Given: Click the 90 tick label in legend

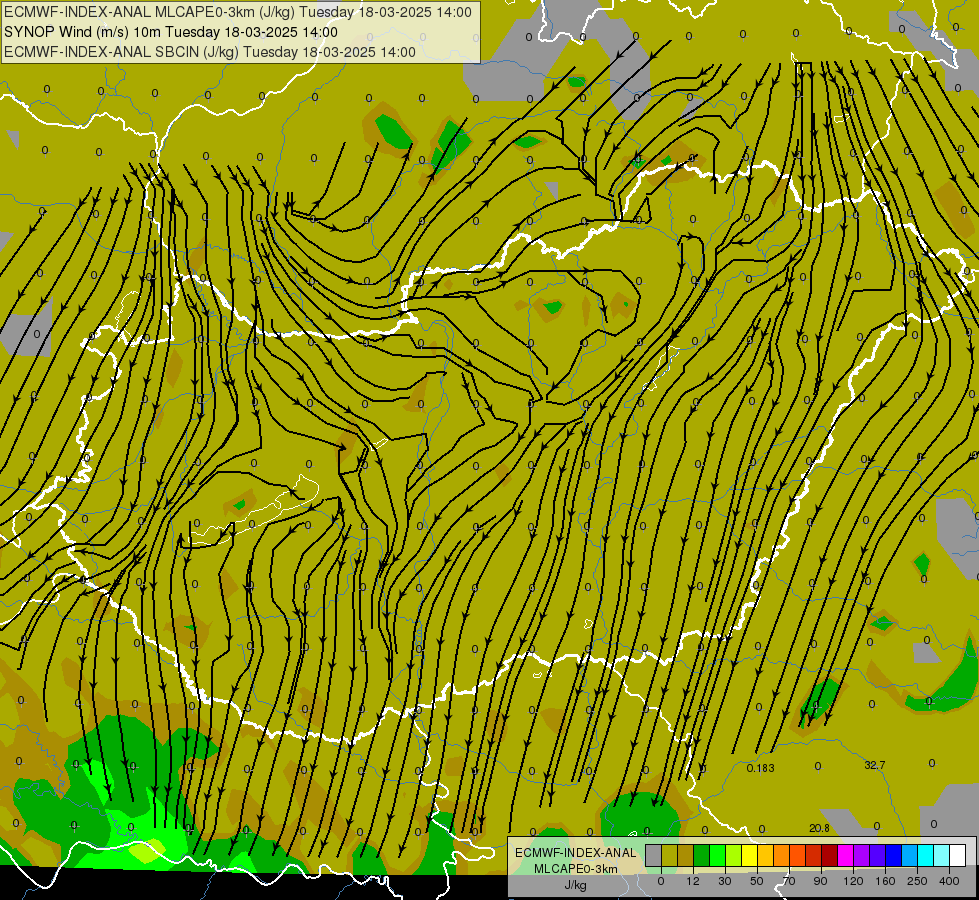Looking at the screenshot, I should 820,882.
